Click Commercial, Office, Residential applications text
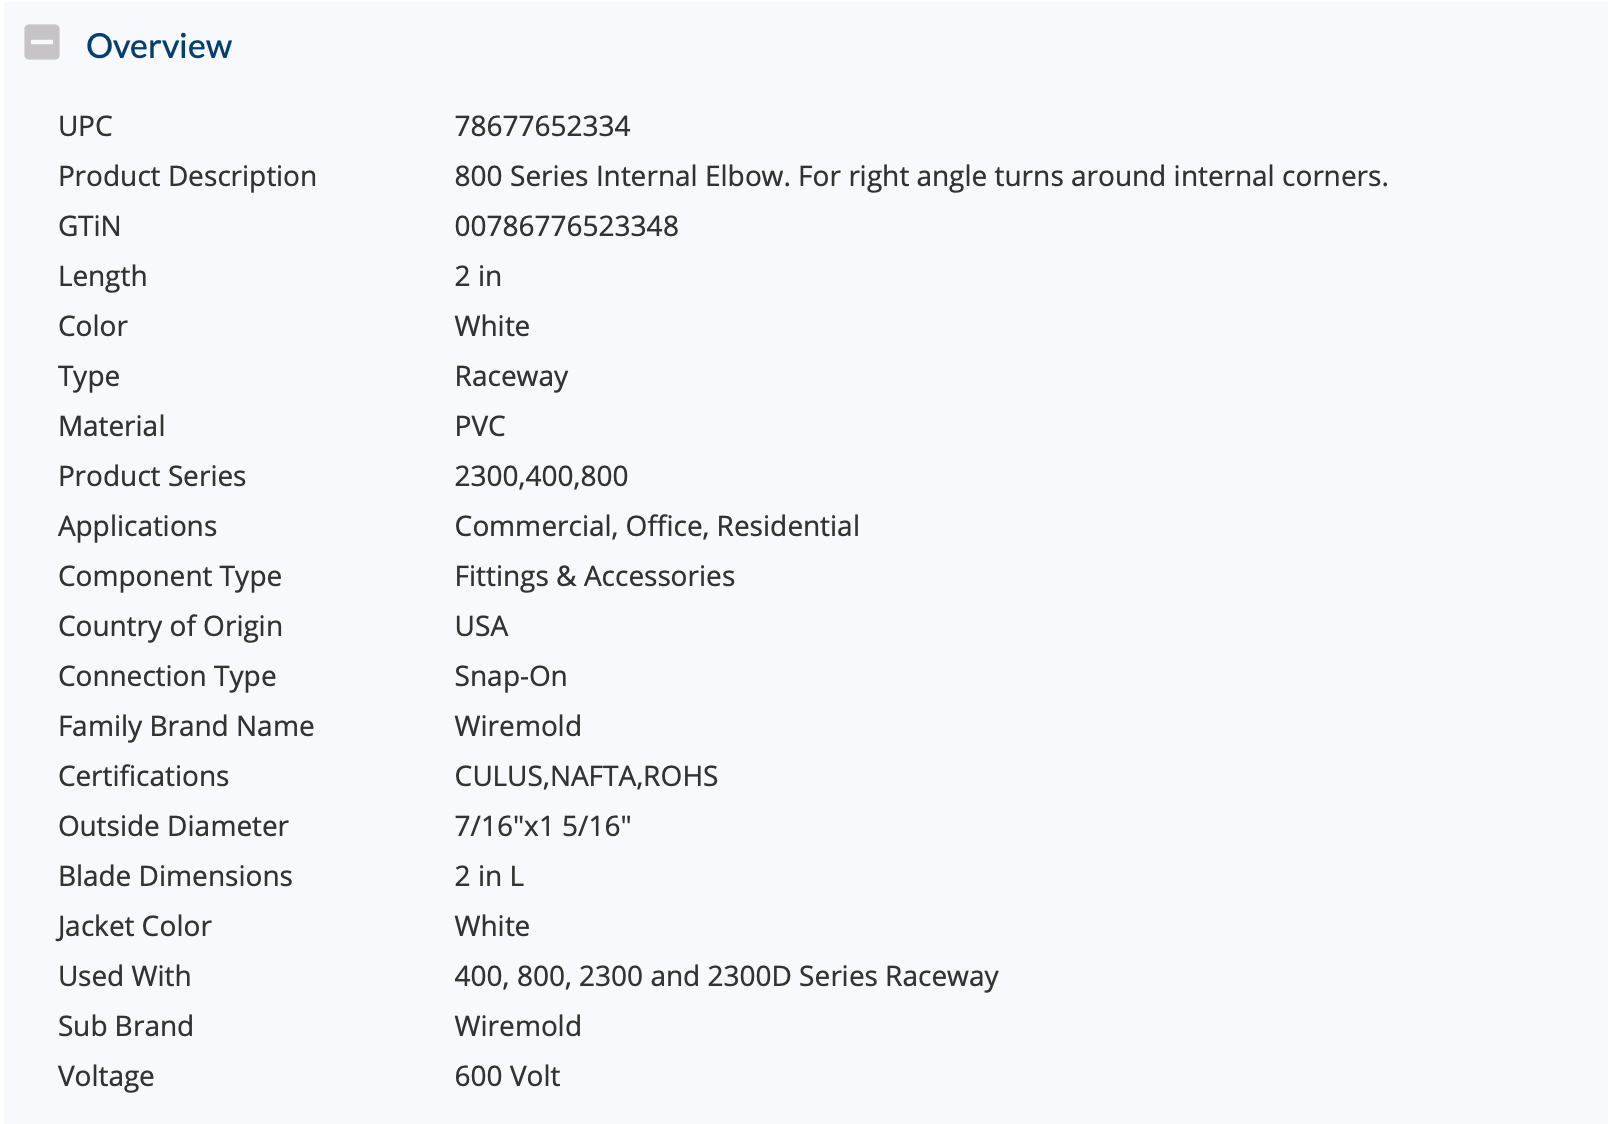The image size is (1608, 1124). (657, 526)
